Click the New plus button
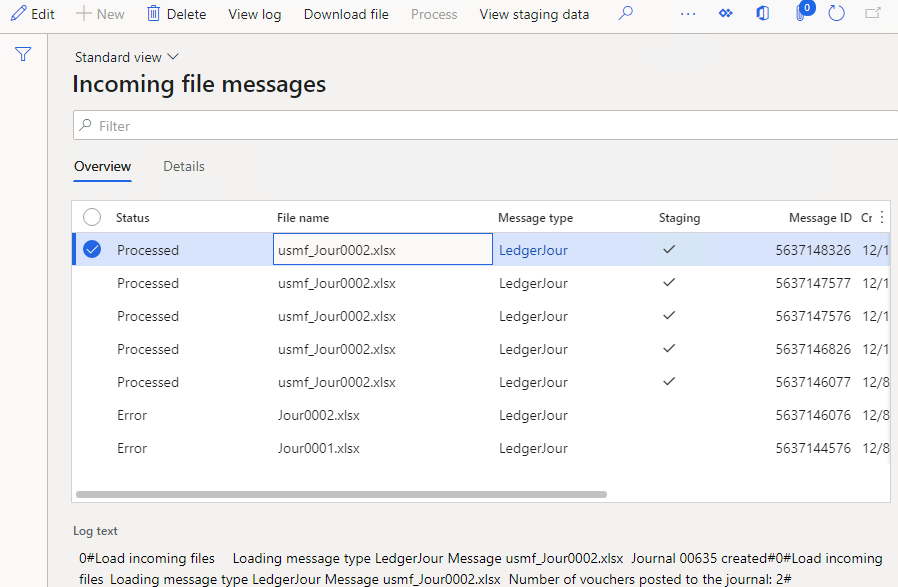This screenshot has width=898, height=587. point(100,14)
